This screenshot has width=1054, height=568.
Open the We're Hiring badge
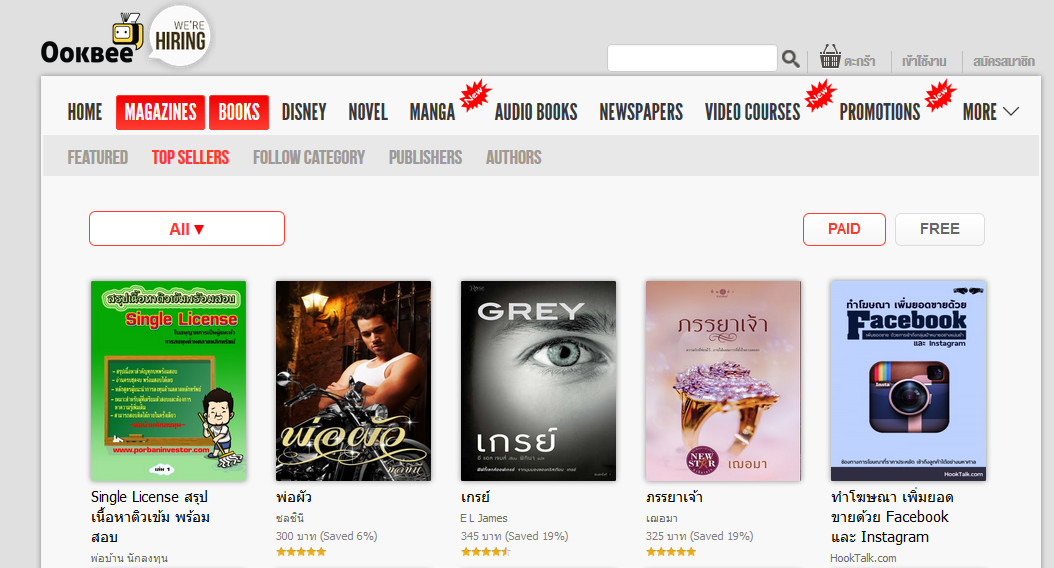[180, 36]
